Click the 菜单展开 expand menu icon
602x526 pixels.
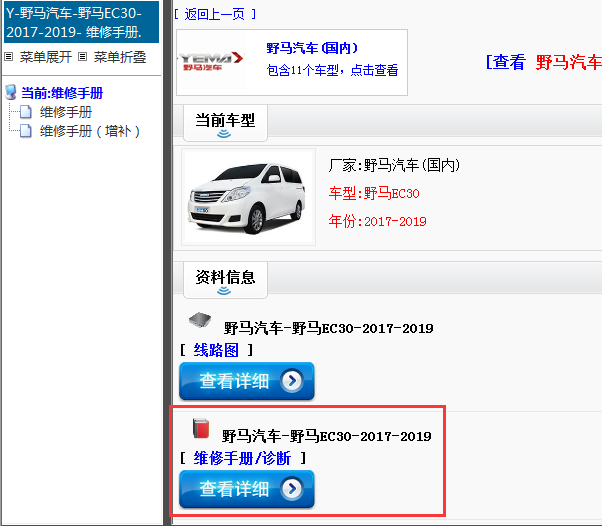coord(8,57)
